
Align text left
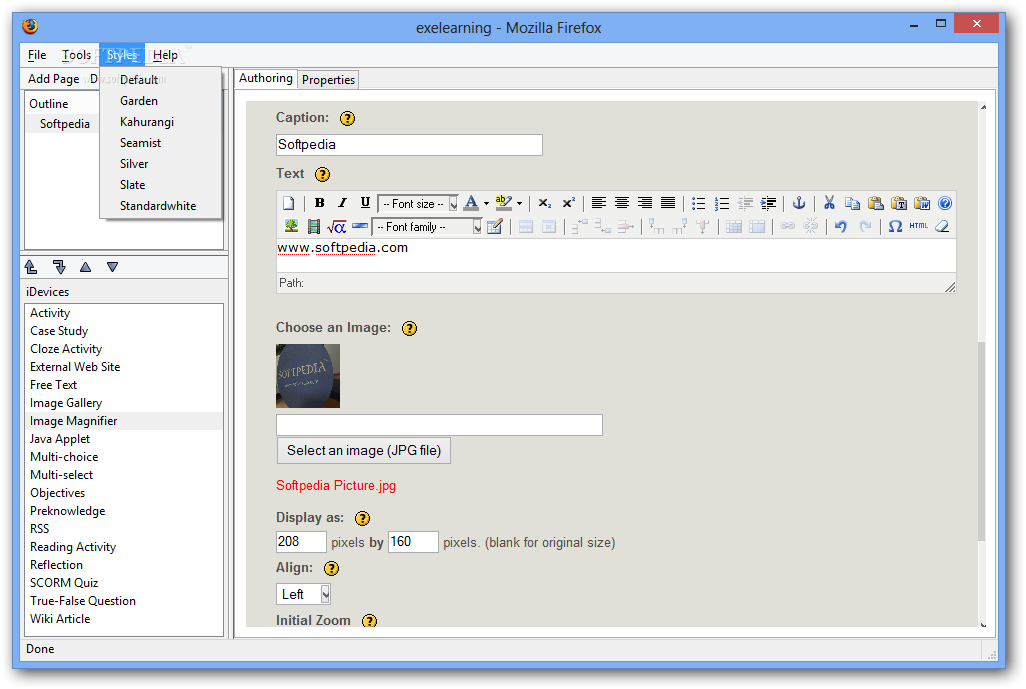click(x=599, y=203)
